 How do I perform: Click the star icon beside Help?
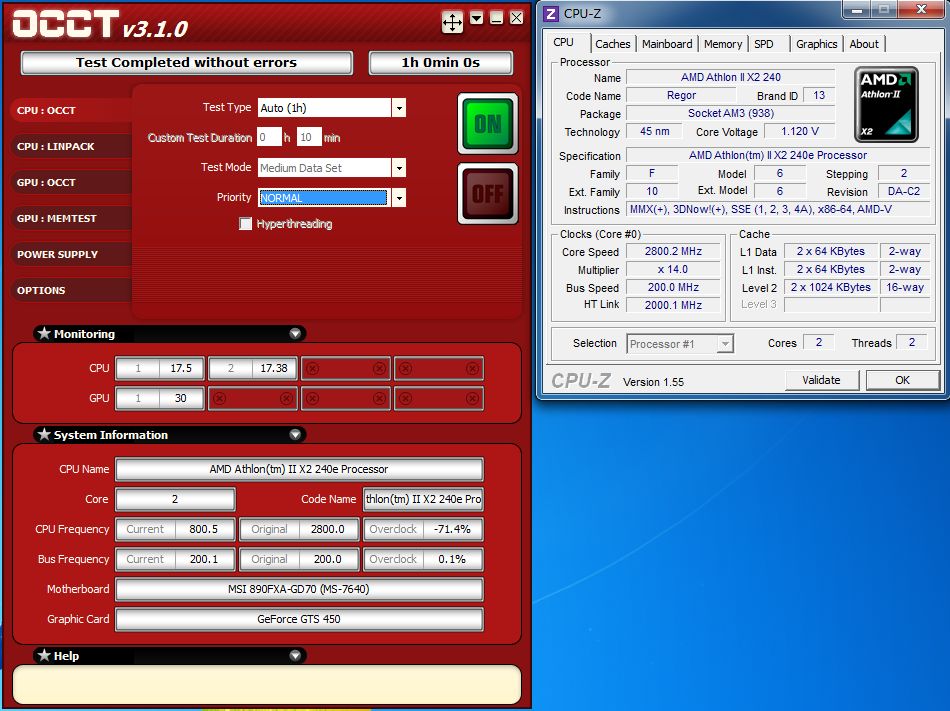click(x=44, y=655)
